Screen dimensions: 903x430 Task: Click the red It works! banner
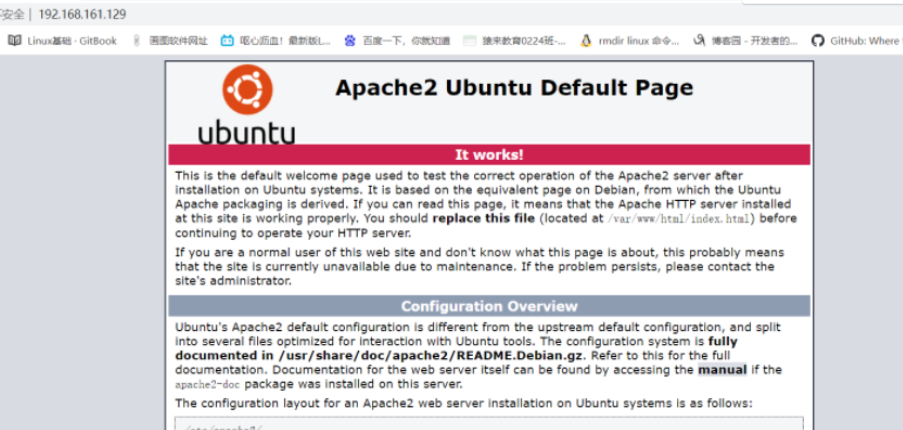(489, 154)
